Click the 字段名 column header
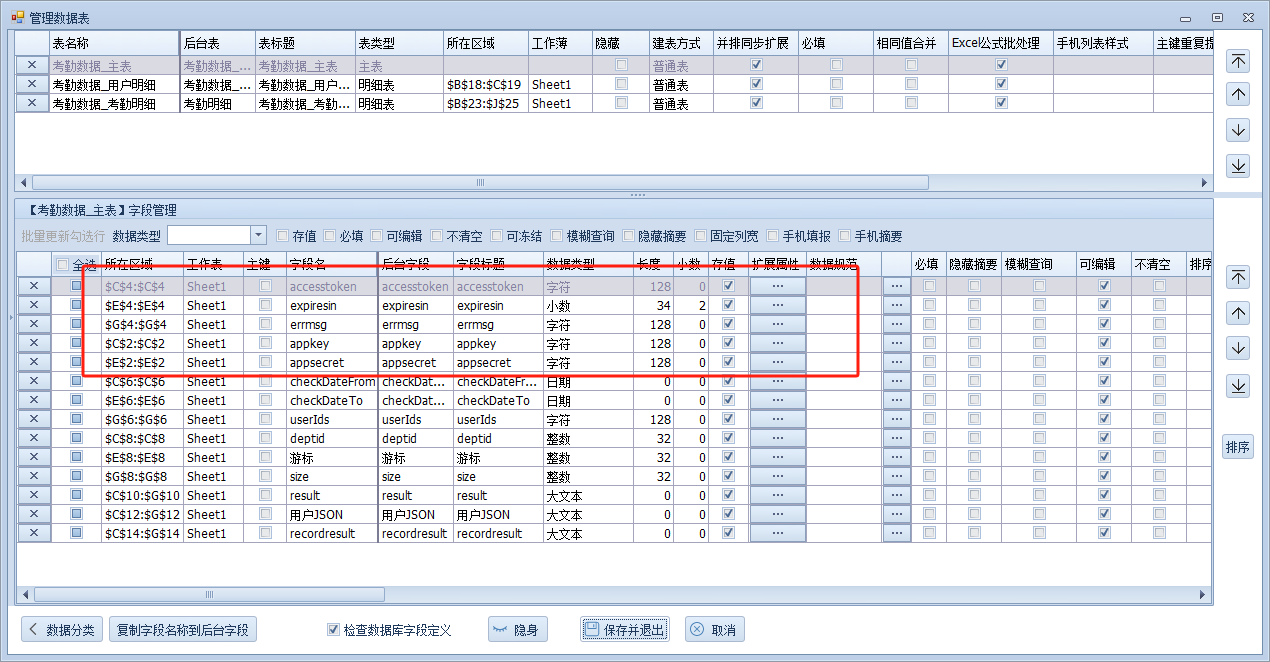The height and width of the screenshot is (662, 1270). point(330,264)
